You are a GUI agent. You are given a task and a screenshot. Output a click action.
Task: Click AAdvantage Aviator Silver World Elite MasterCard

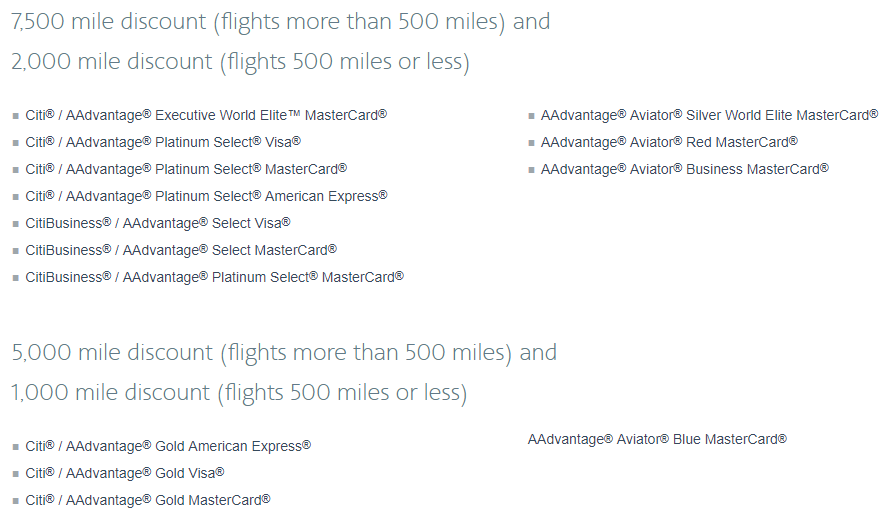point(709,115)
